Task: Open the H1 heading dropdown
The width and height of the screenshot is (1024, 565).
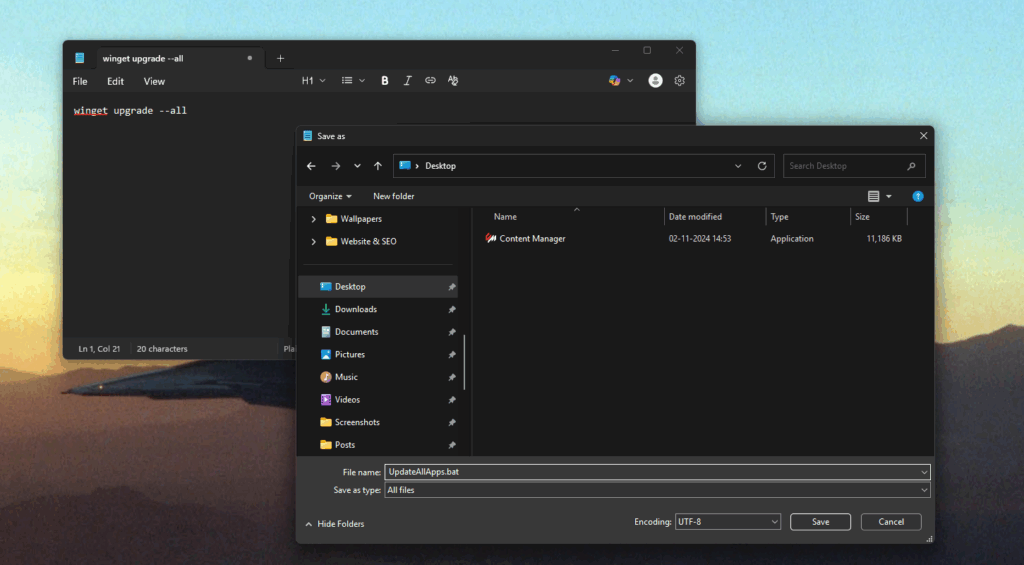Action: (x=313, y=81)
